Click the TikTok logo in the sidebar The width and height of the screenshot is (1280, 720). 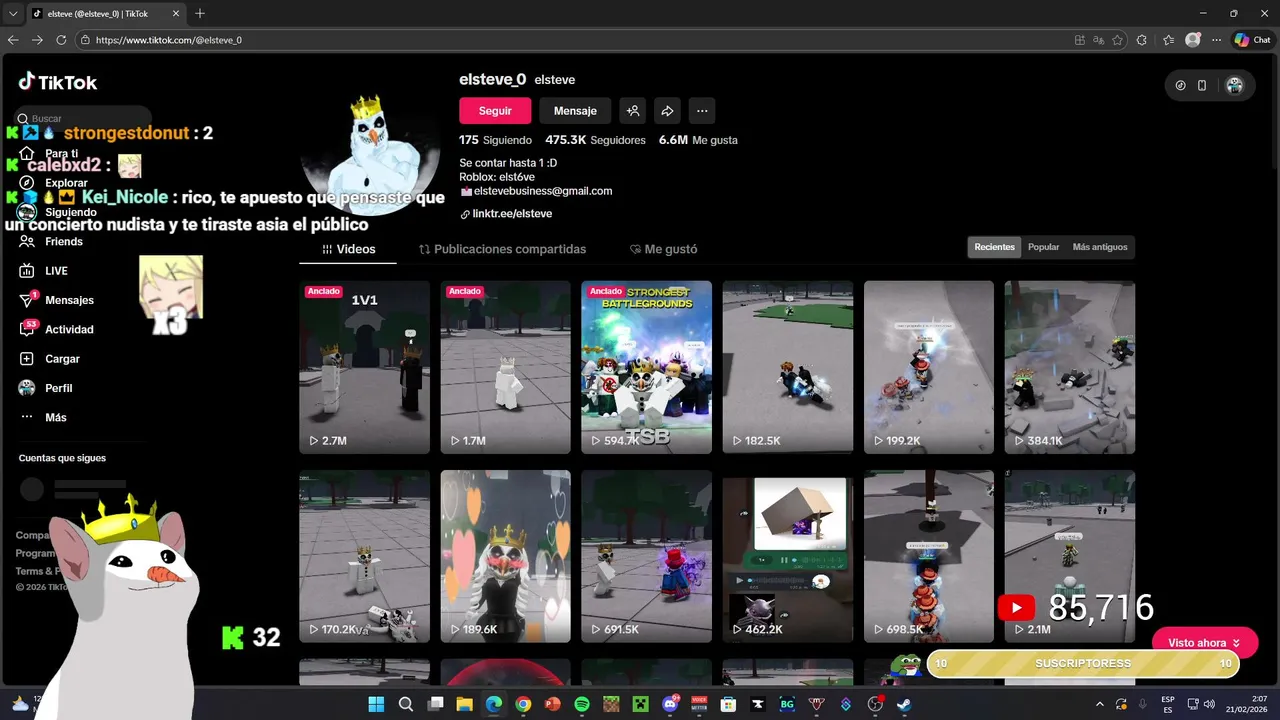pyautogui.click(x=57, y=82)
